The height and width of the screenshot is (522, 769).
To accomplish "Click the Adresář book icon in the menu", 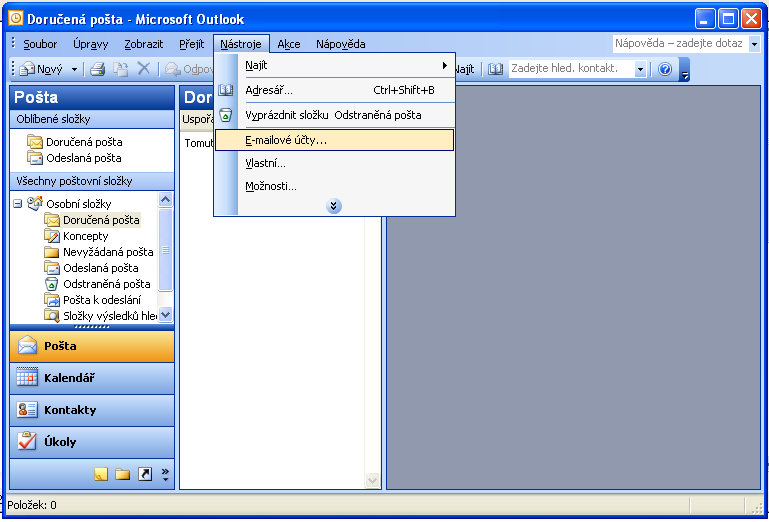I will pos(226,90).
